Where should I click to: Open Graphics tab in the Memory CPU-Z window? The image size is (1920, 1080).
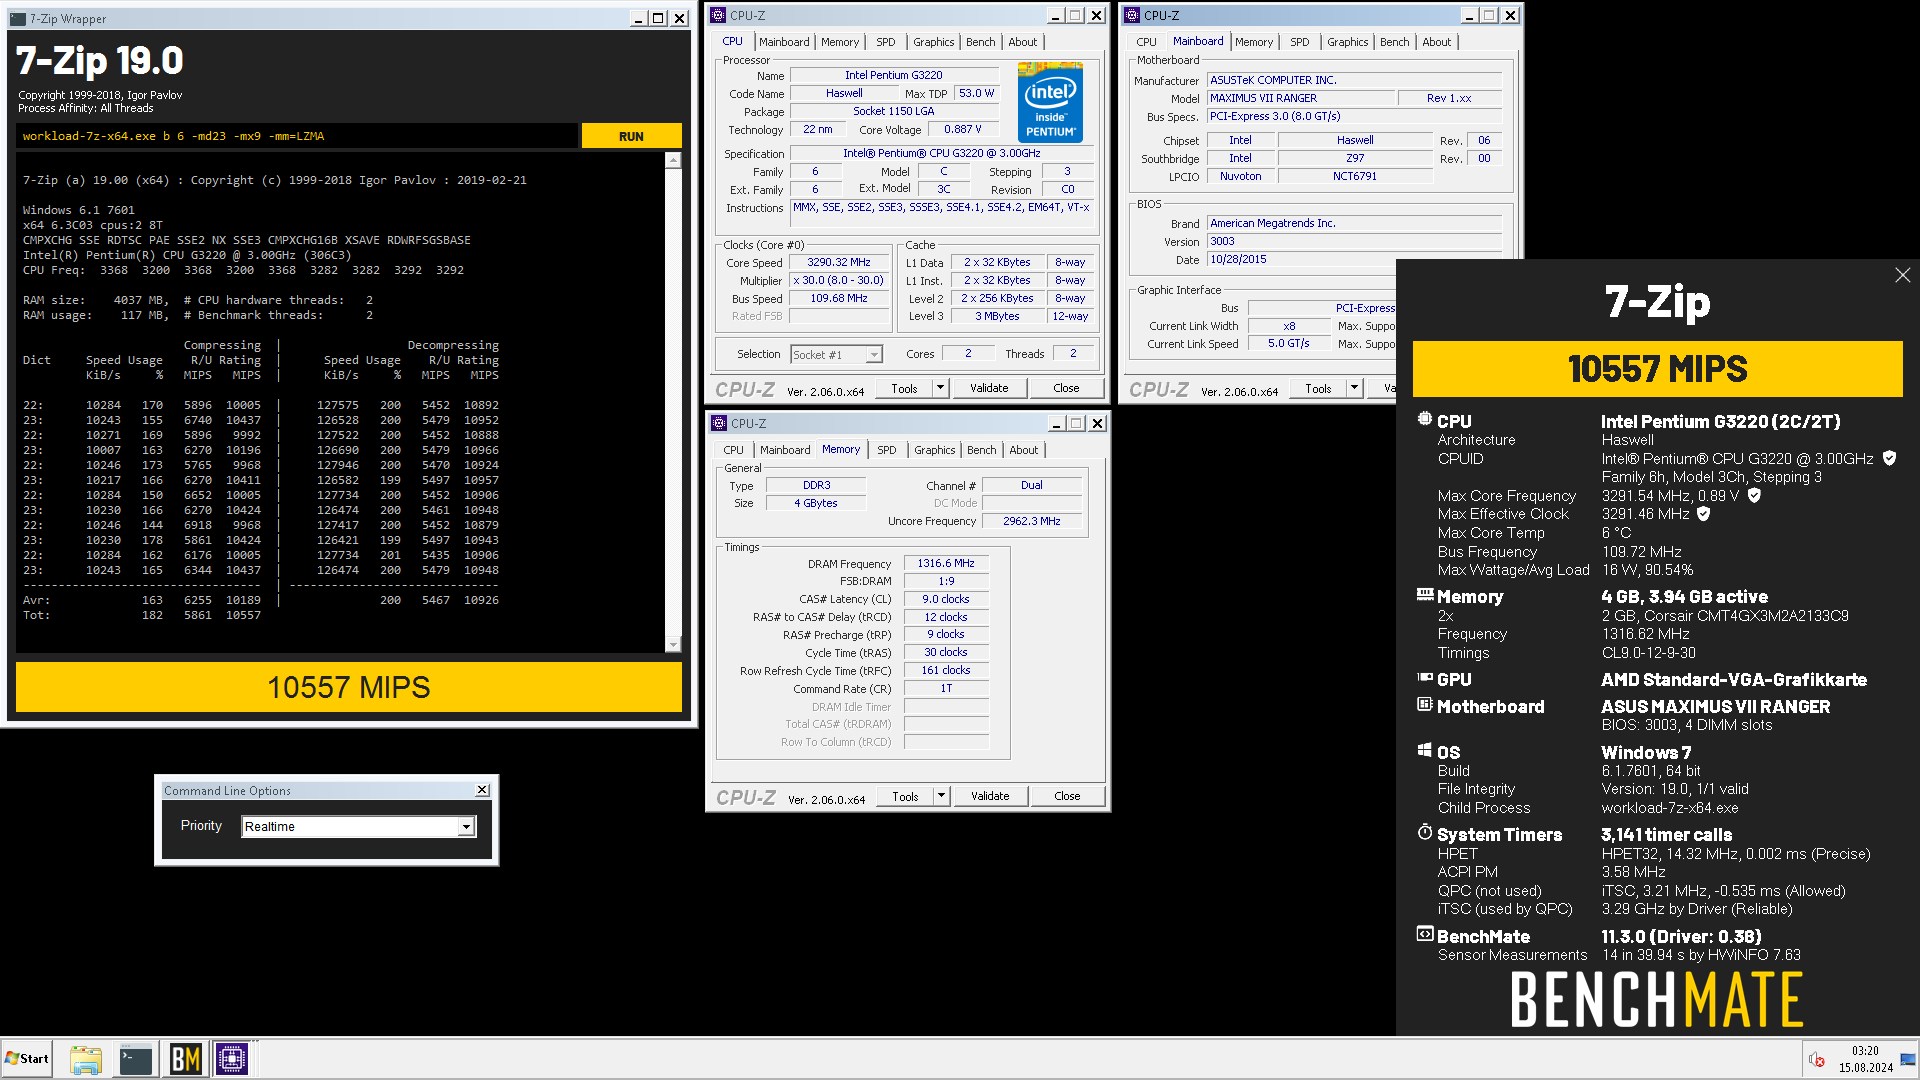(934, 450)
